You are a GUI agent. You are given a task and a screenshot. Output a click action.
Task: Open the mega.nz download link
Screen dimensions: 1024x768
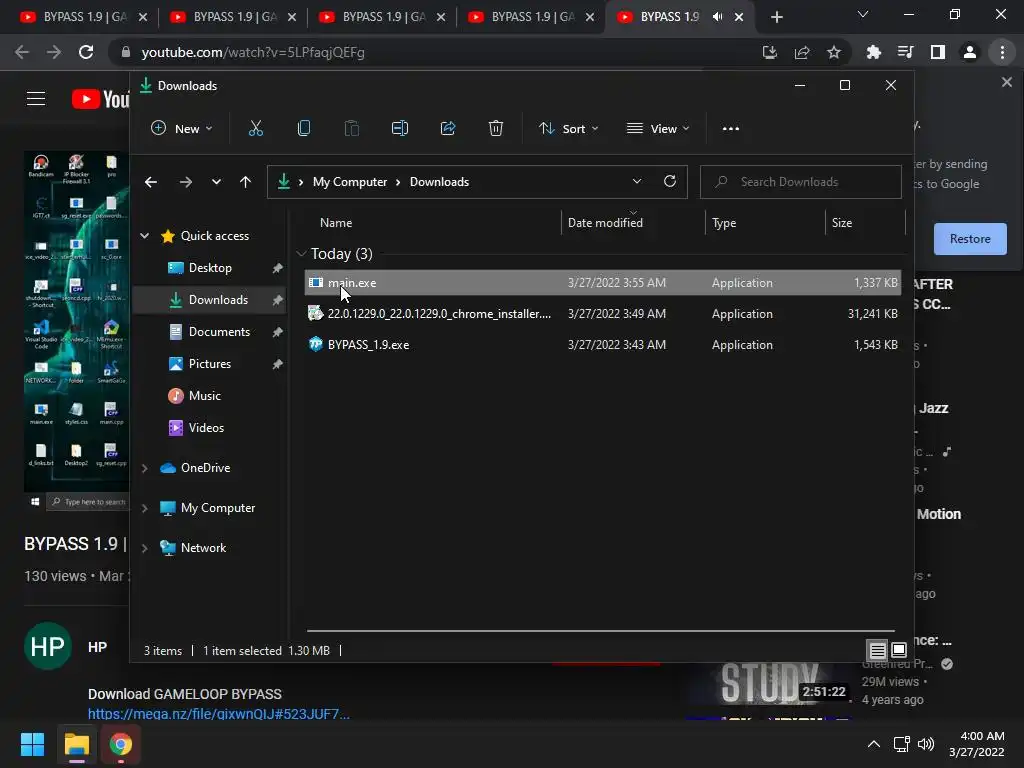tap(219, 714)
